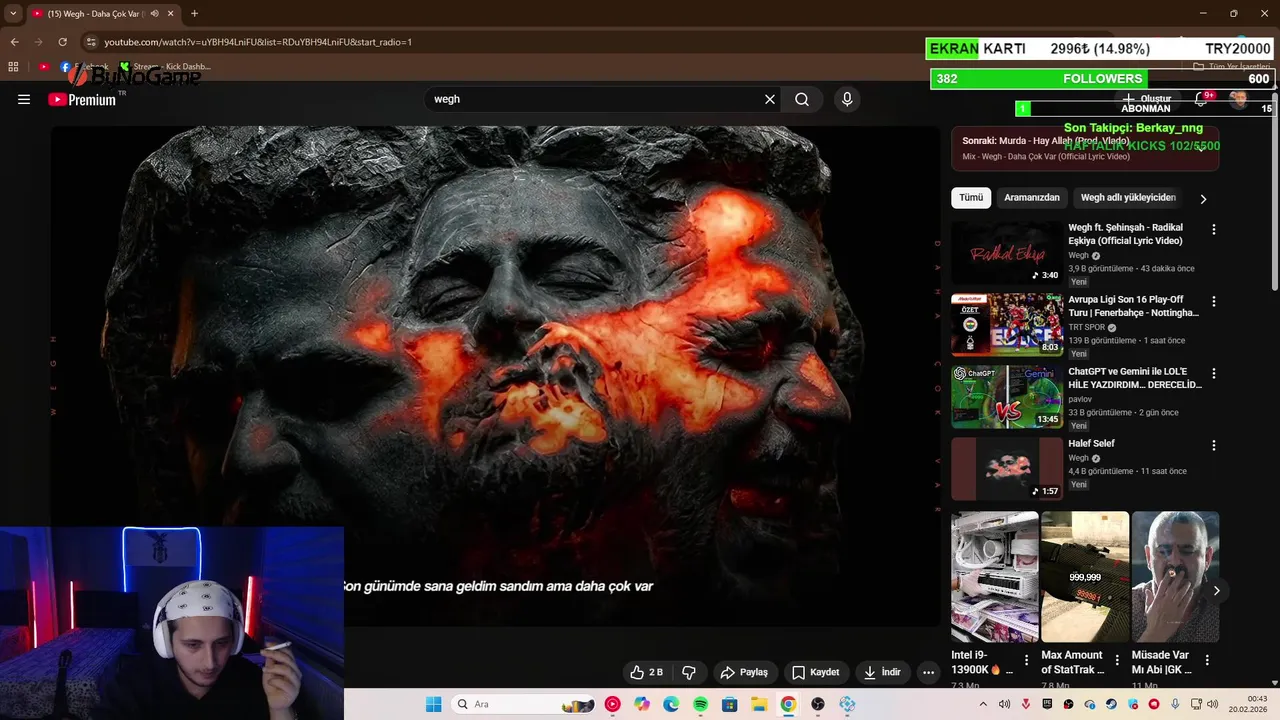This screenshot has height=720, width=1280.
Task: Open 'Müsade Var Mı Abi' short
Action: tap(1175, 577)
